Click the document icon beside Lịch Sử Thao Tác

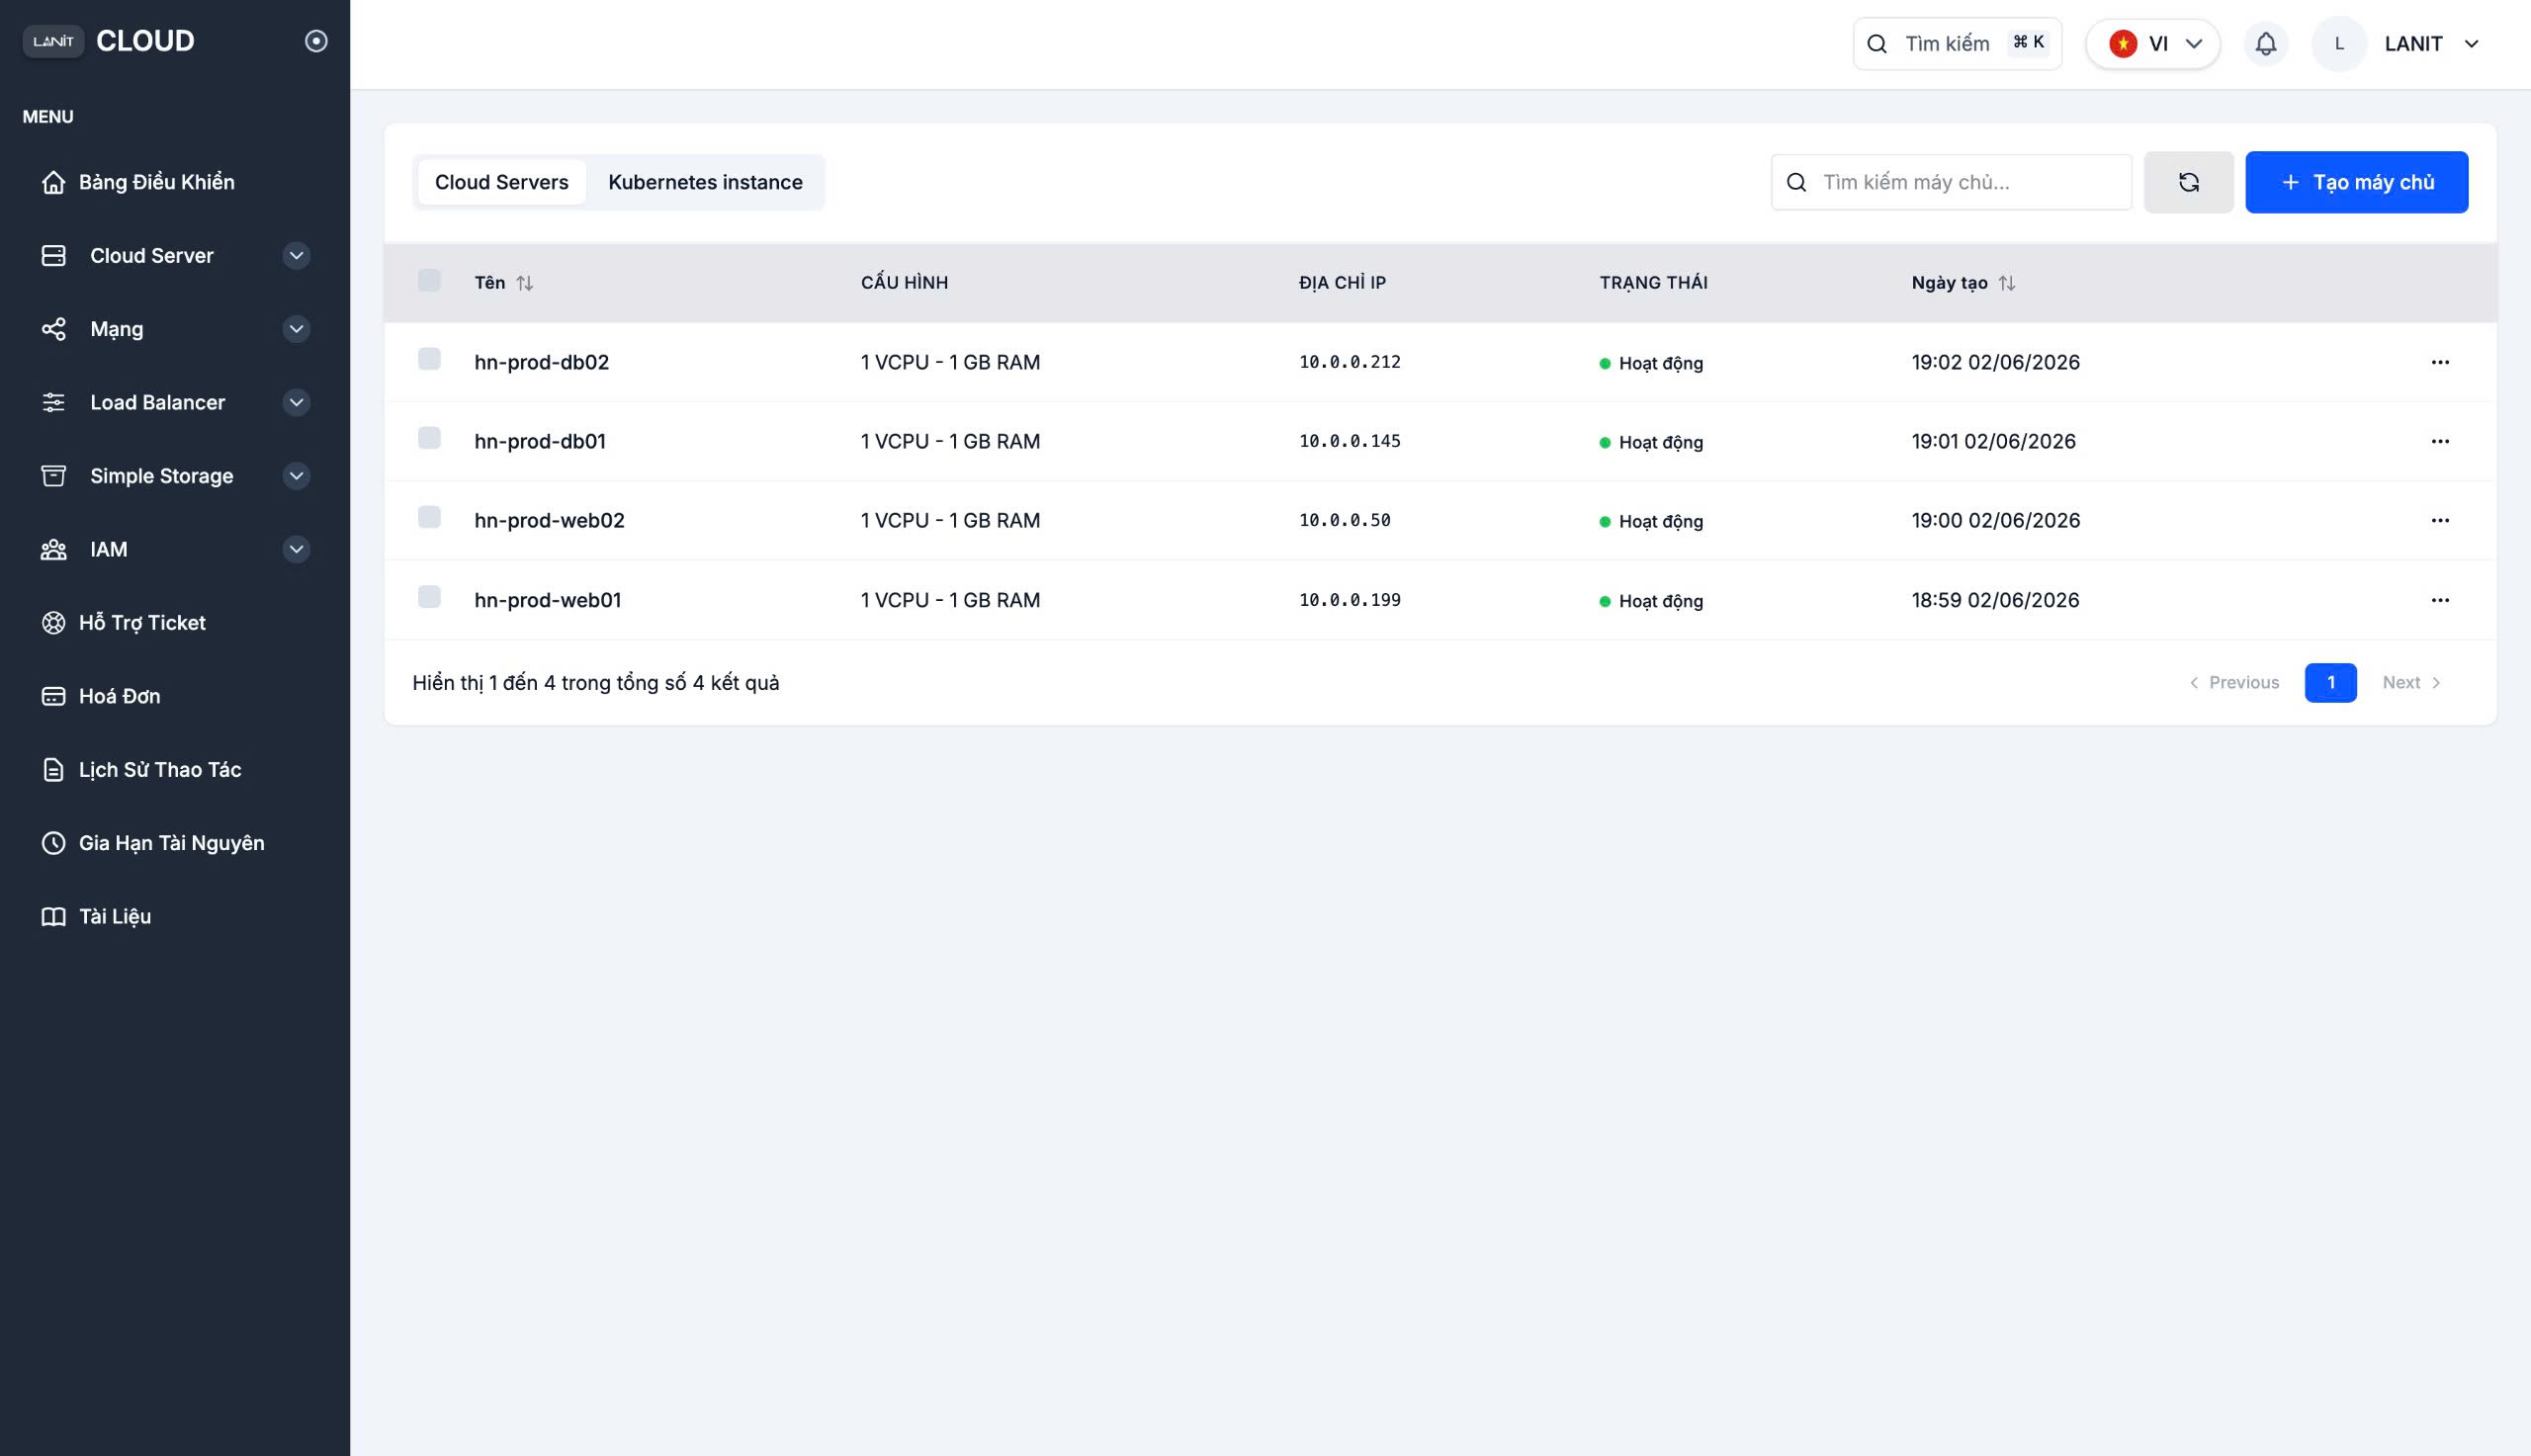tap(53, 769)
